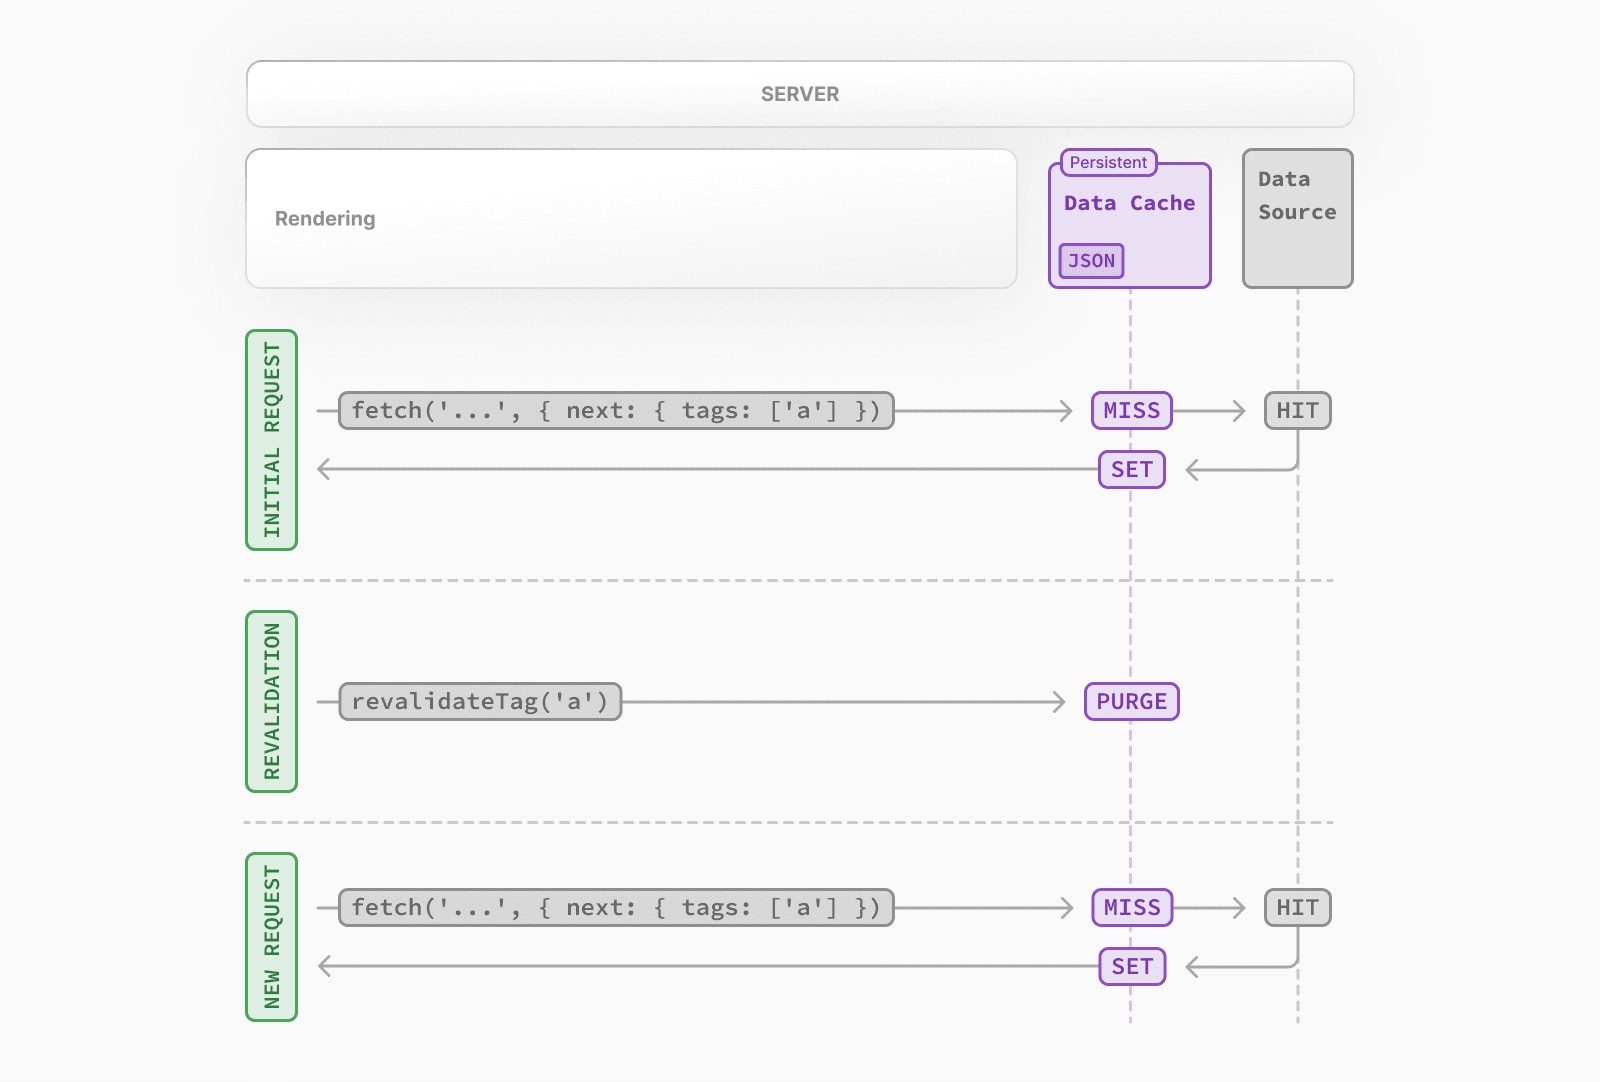The width and height of the screenshot is (1600, 1082).
Task: Toggle the NEW REQUEST green label
Action: pos(271,935)
